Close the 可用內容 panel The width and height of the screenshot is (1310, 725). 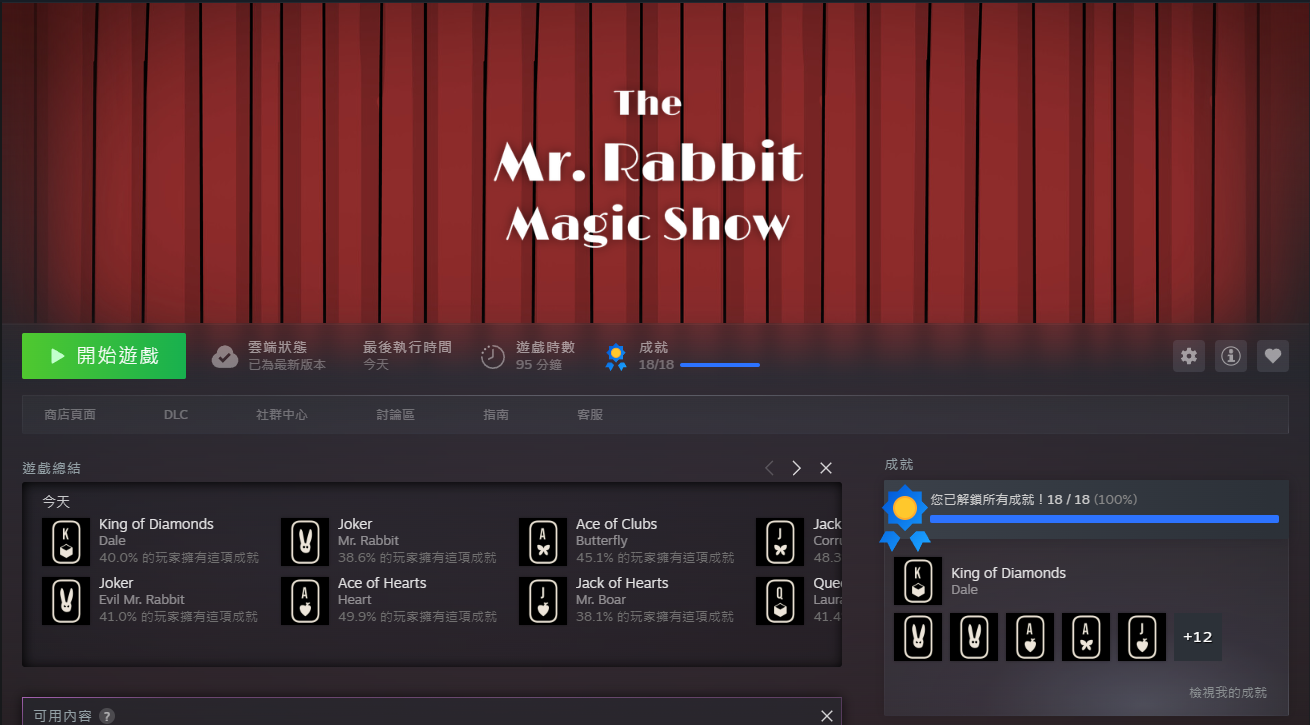tap(827, 716)
